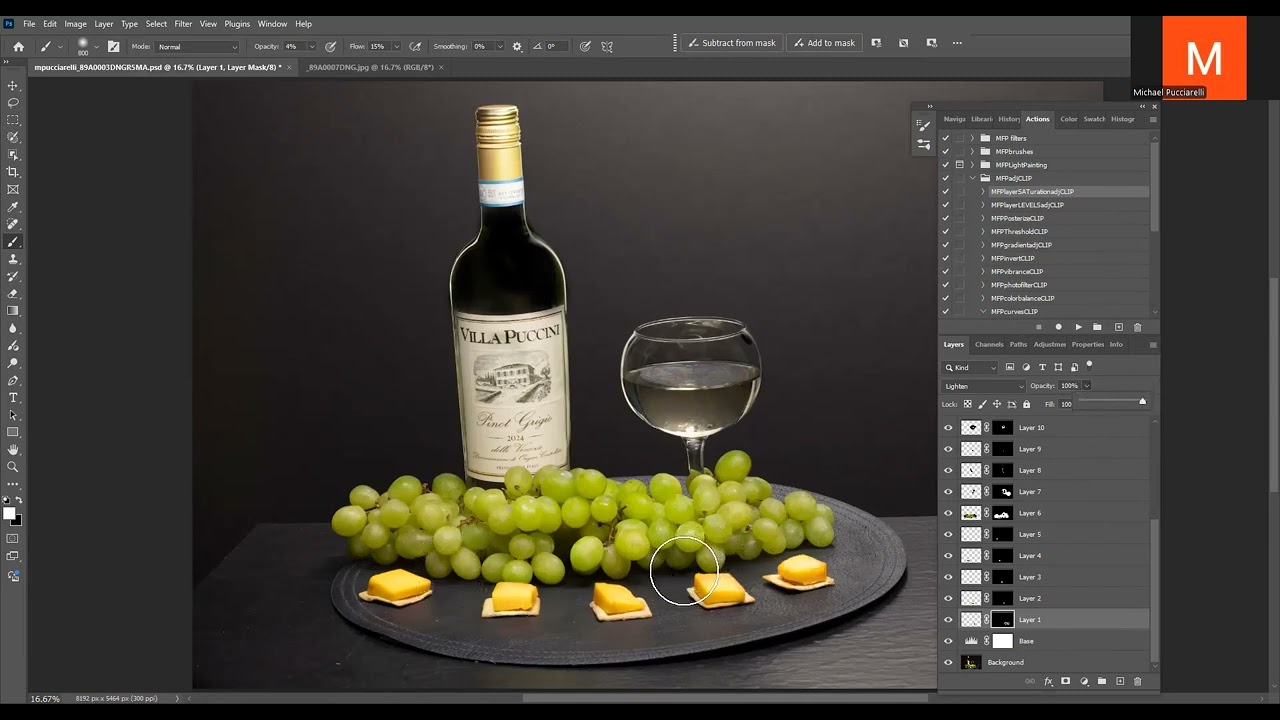The width and height of the screenshot is (1280, 720).
Task: Select the Crop tool
Action: point(13,172)
